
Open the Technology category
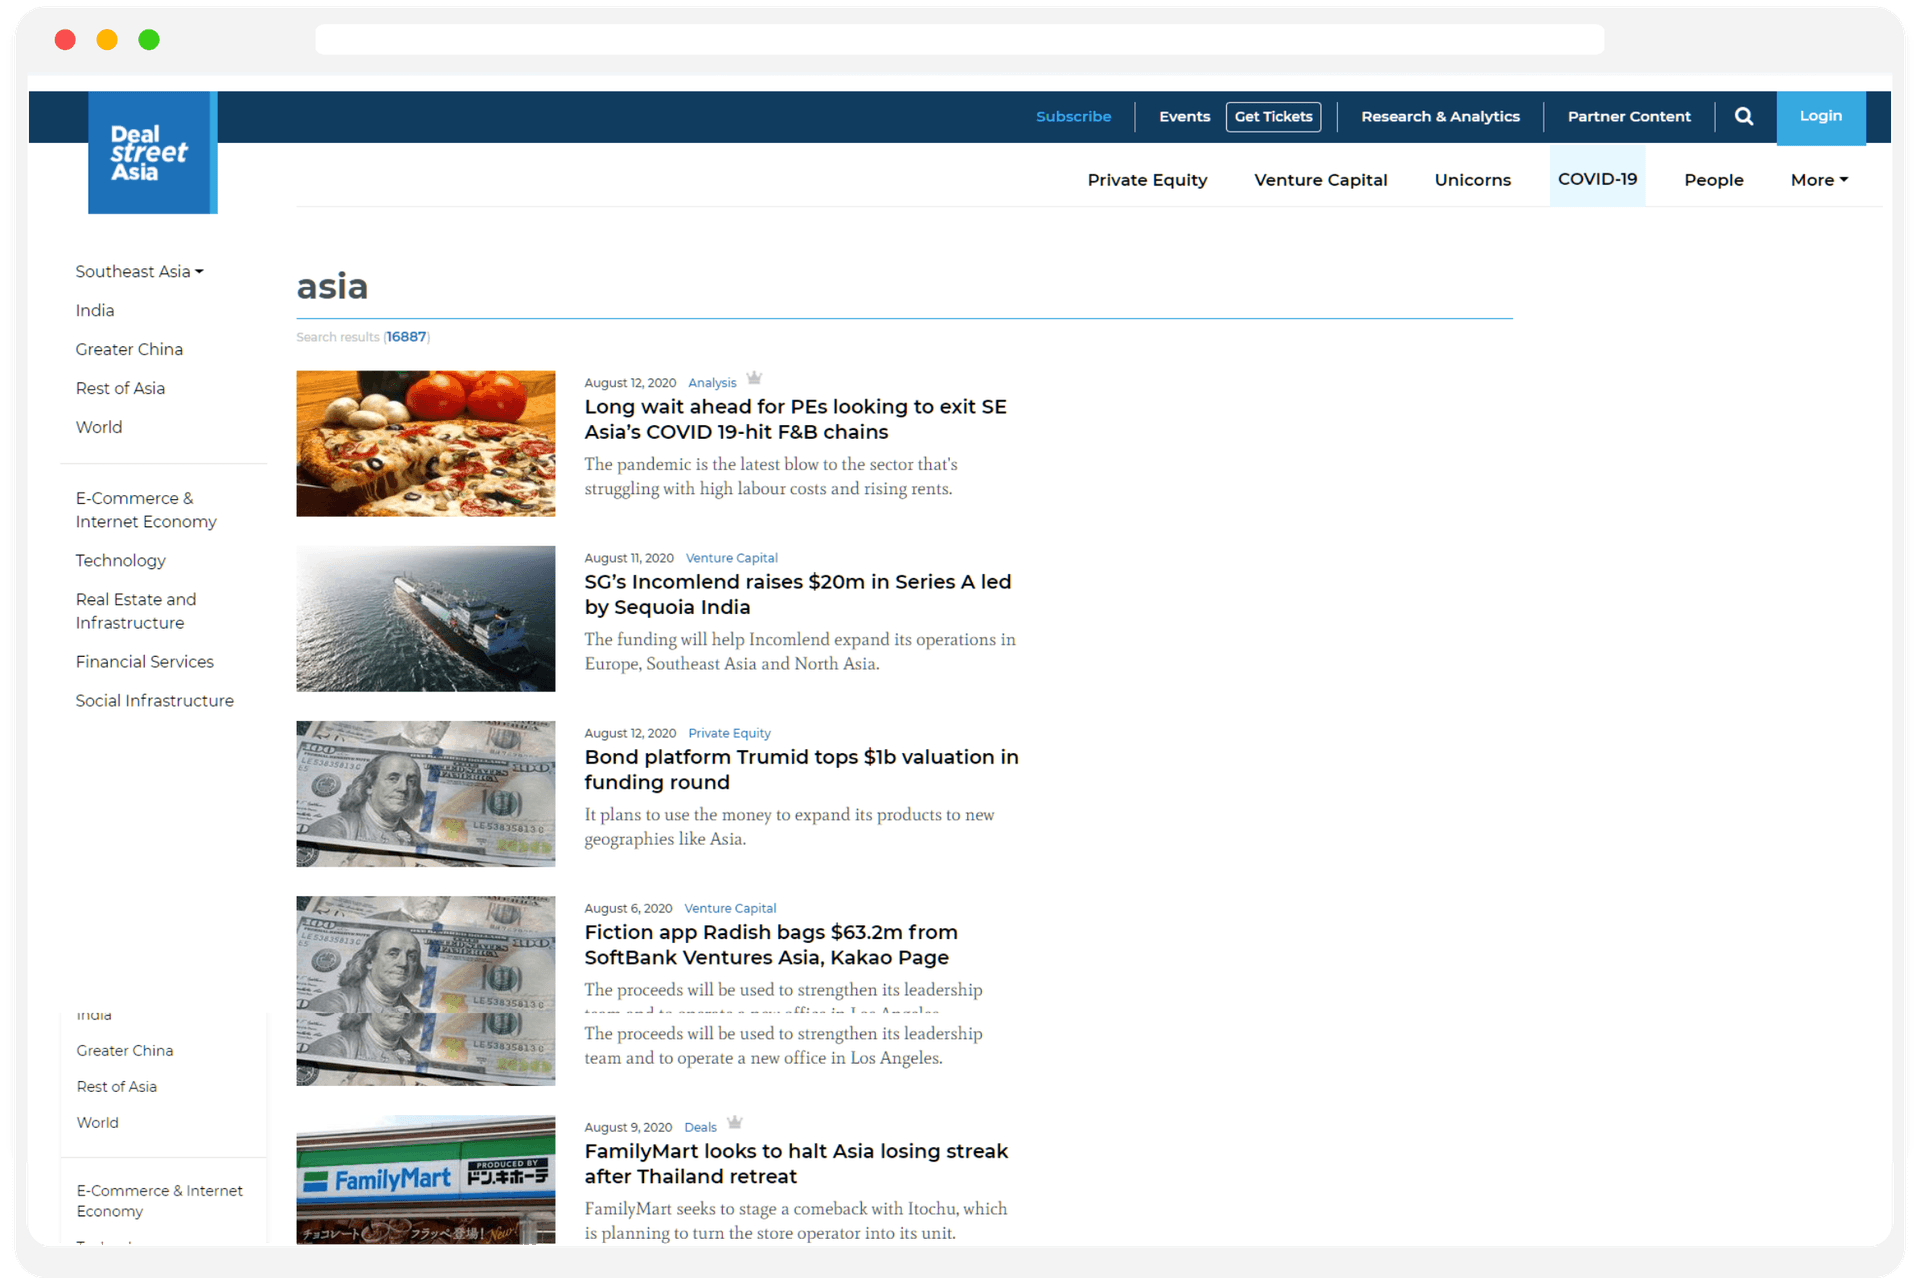[120, 560]
